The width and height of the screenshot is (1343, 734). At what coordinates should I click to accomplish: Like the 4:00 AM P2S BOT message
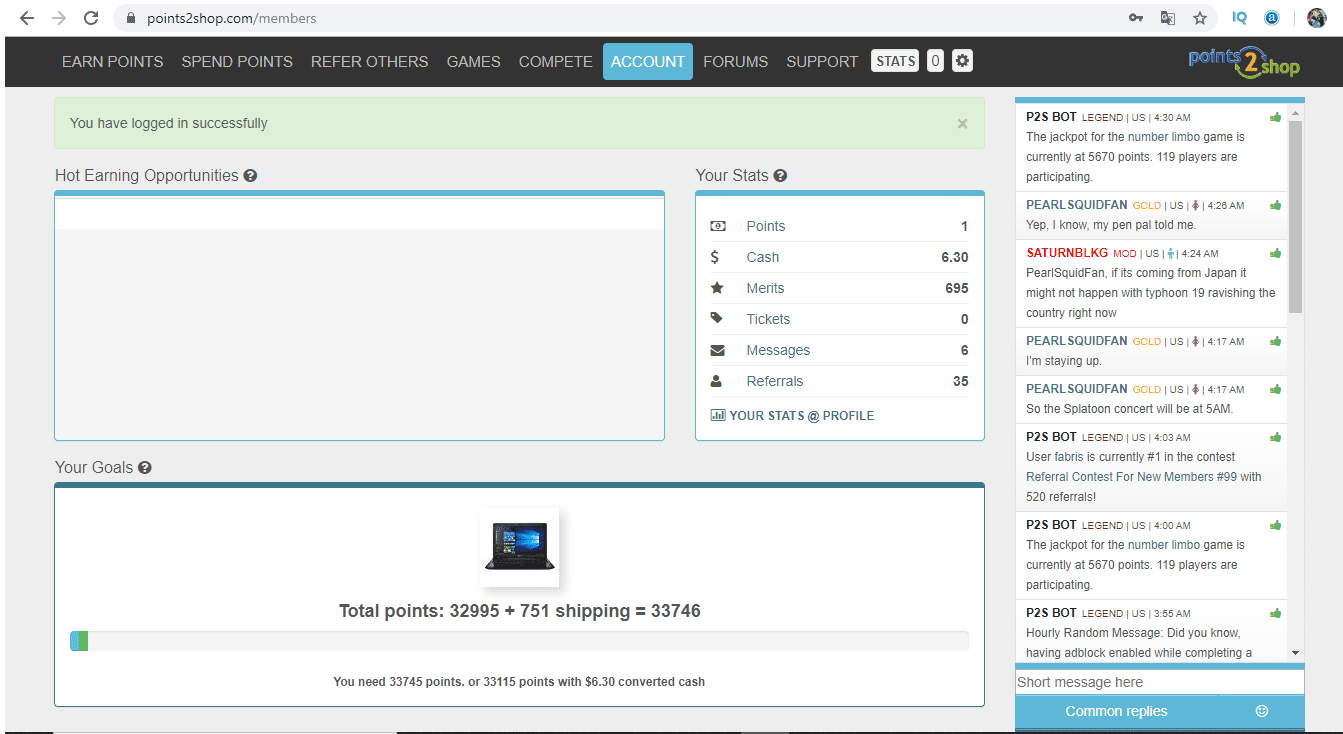tap(1276, 525)
